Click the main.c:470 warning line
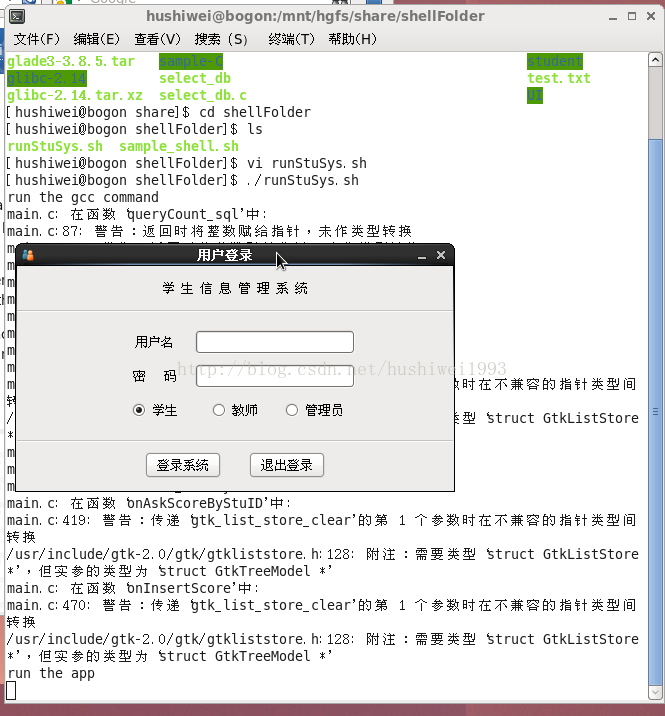 pos(322,613)
